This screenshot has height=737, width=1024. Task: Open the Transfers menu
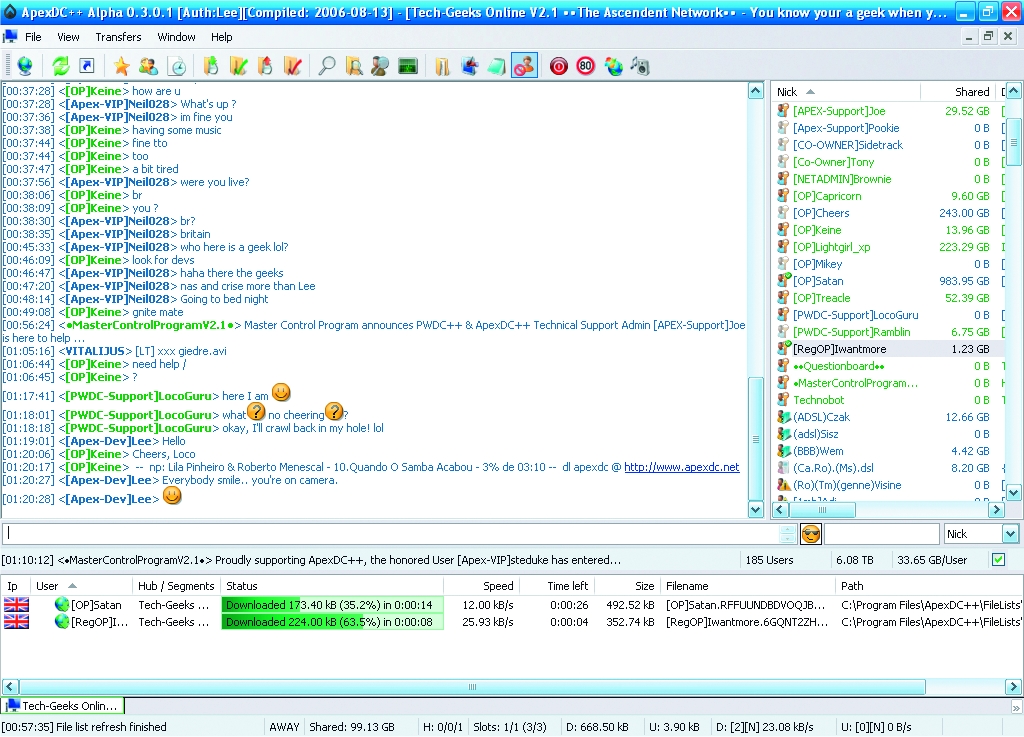coord(118,37)
